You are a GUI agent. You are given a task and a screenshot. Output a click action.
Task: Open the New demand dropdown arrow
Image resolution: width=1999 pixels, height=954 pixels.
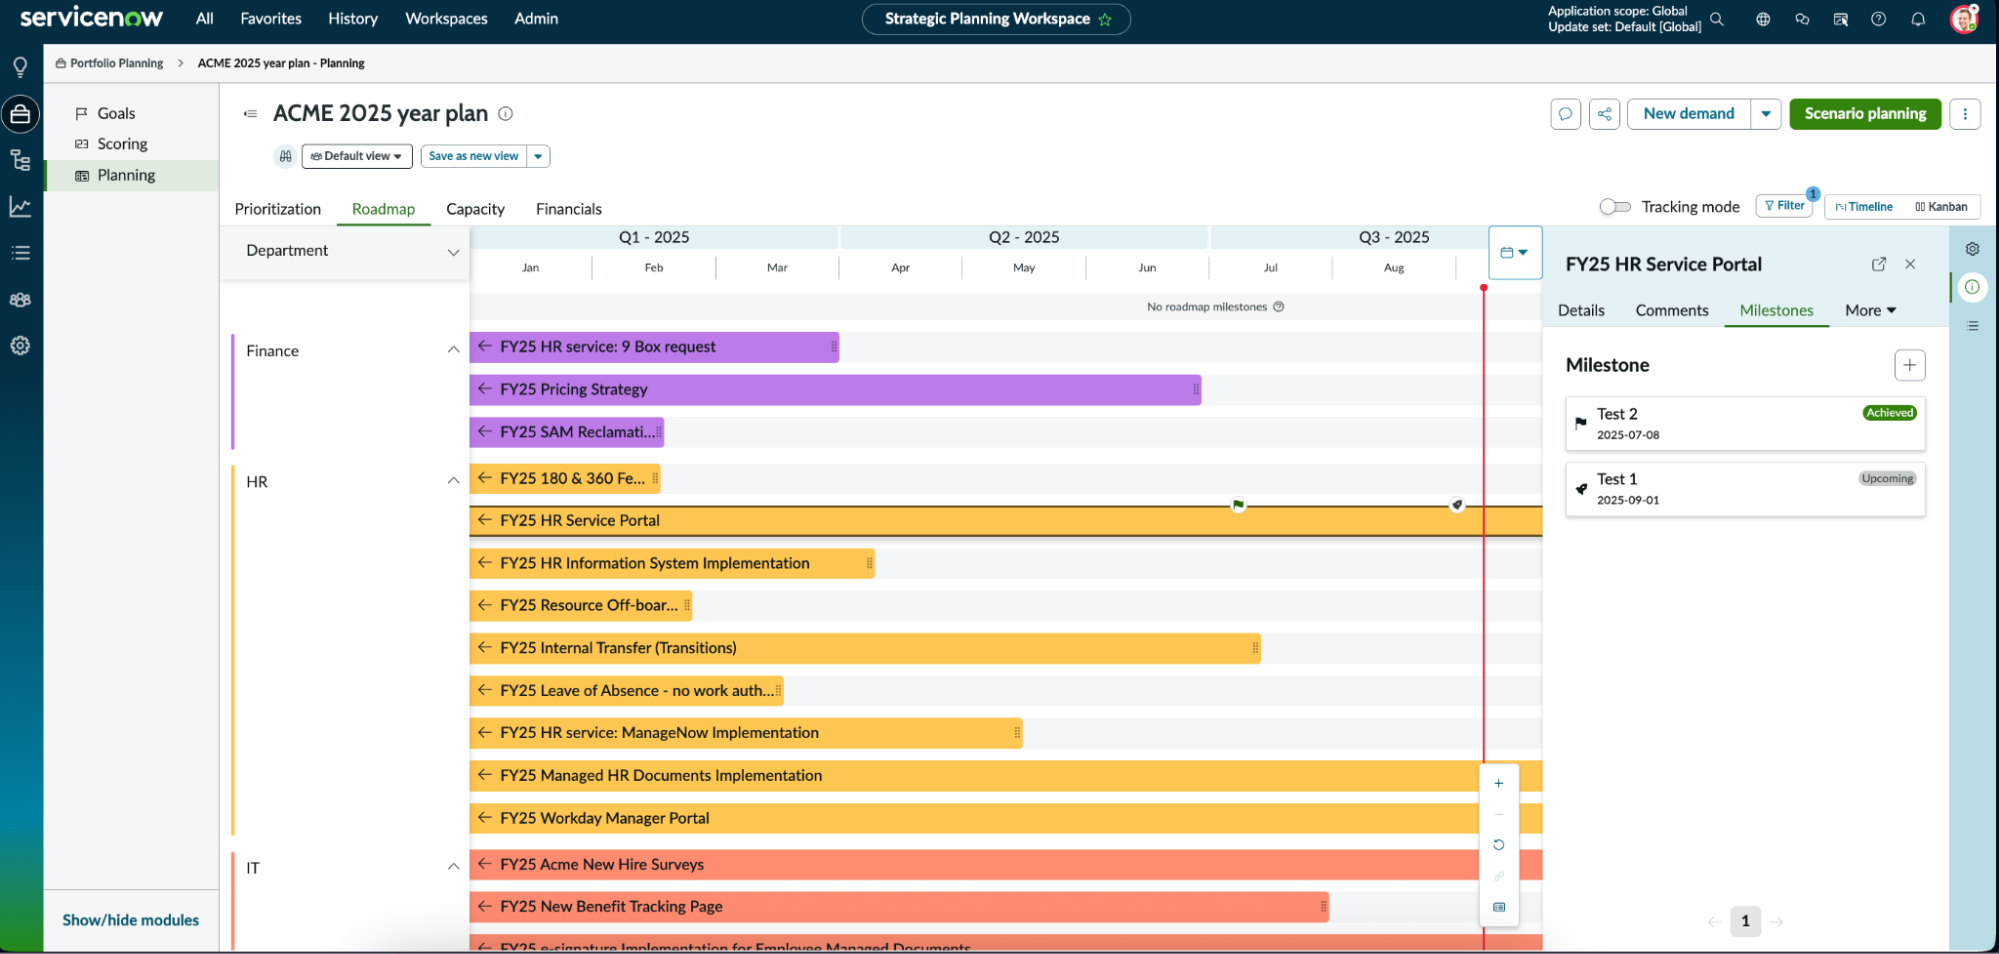[x=1766, y=114]
